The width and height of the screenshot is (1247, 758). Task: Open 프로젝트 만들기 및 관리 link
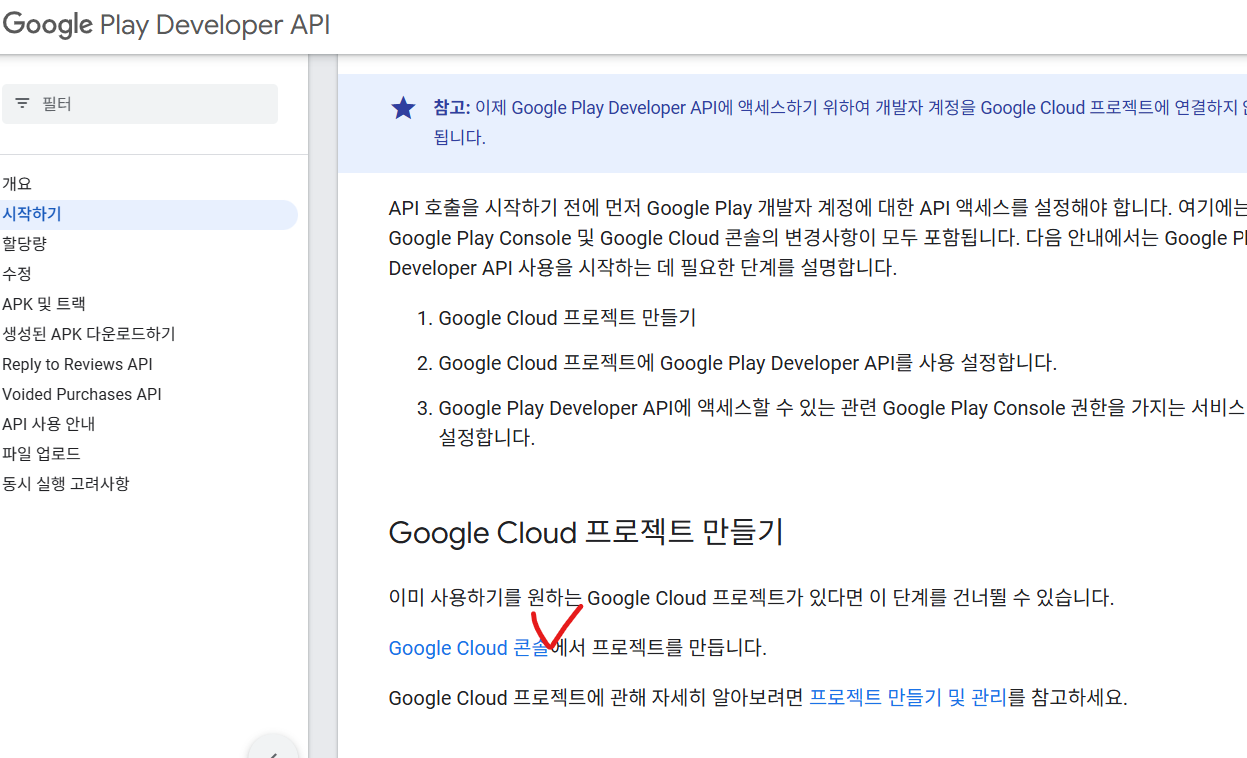coord(908,698)
